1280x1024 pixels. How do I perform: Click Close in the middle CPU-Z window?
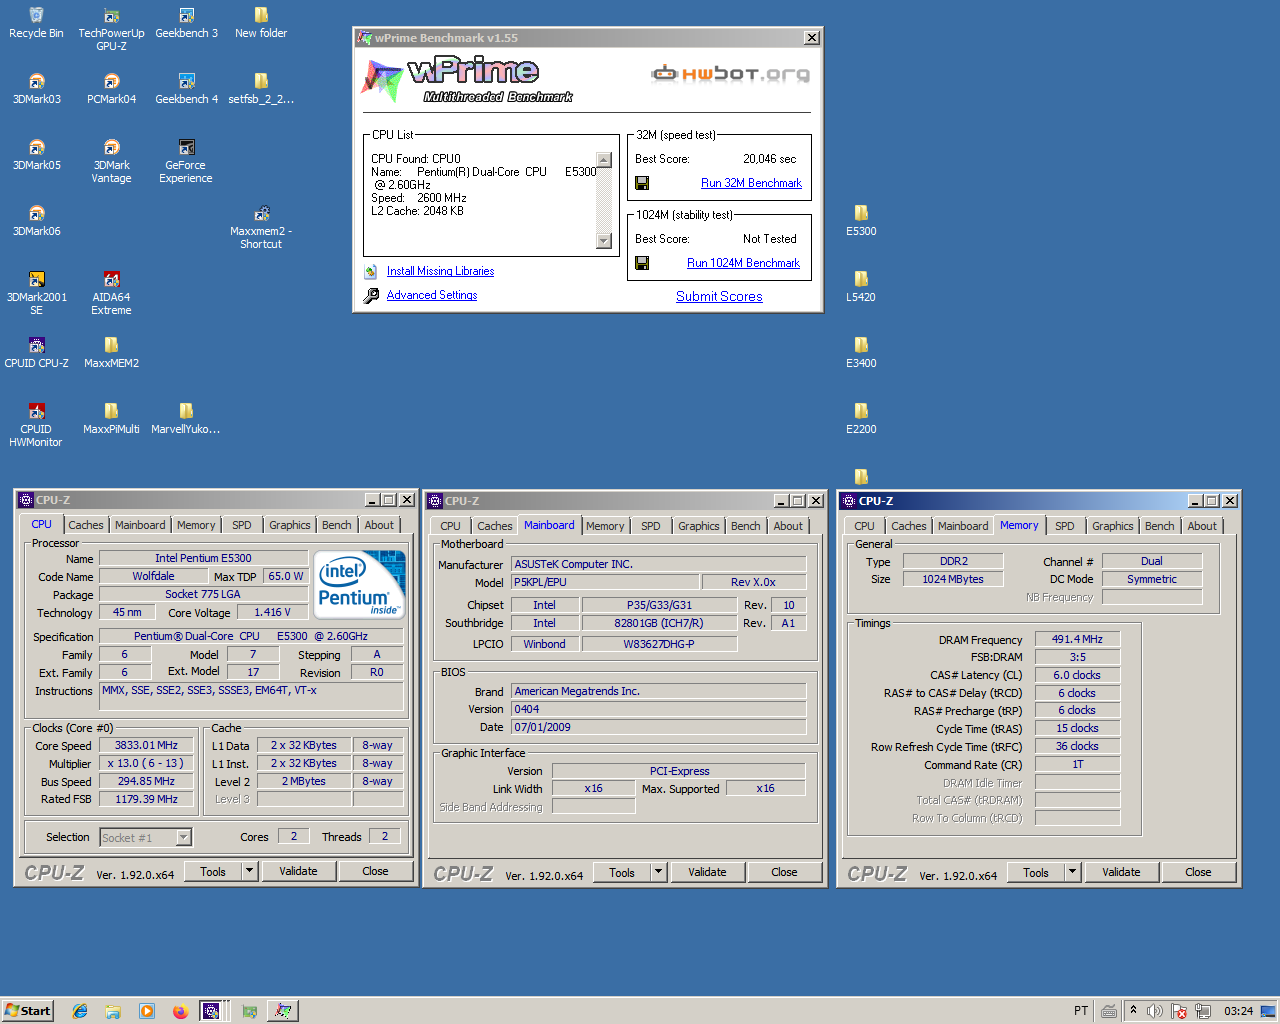click(784, 872)
